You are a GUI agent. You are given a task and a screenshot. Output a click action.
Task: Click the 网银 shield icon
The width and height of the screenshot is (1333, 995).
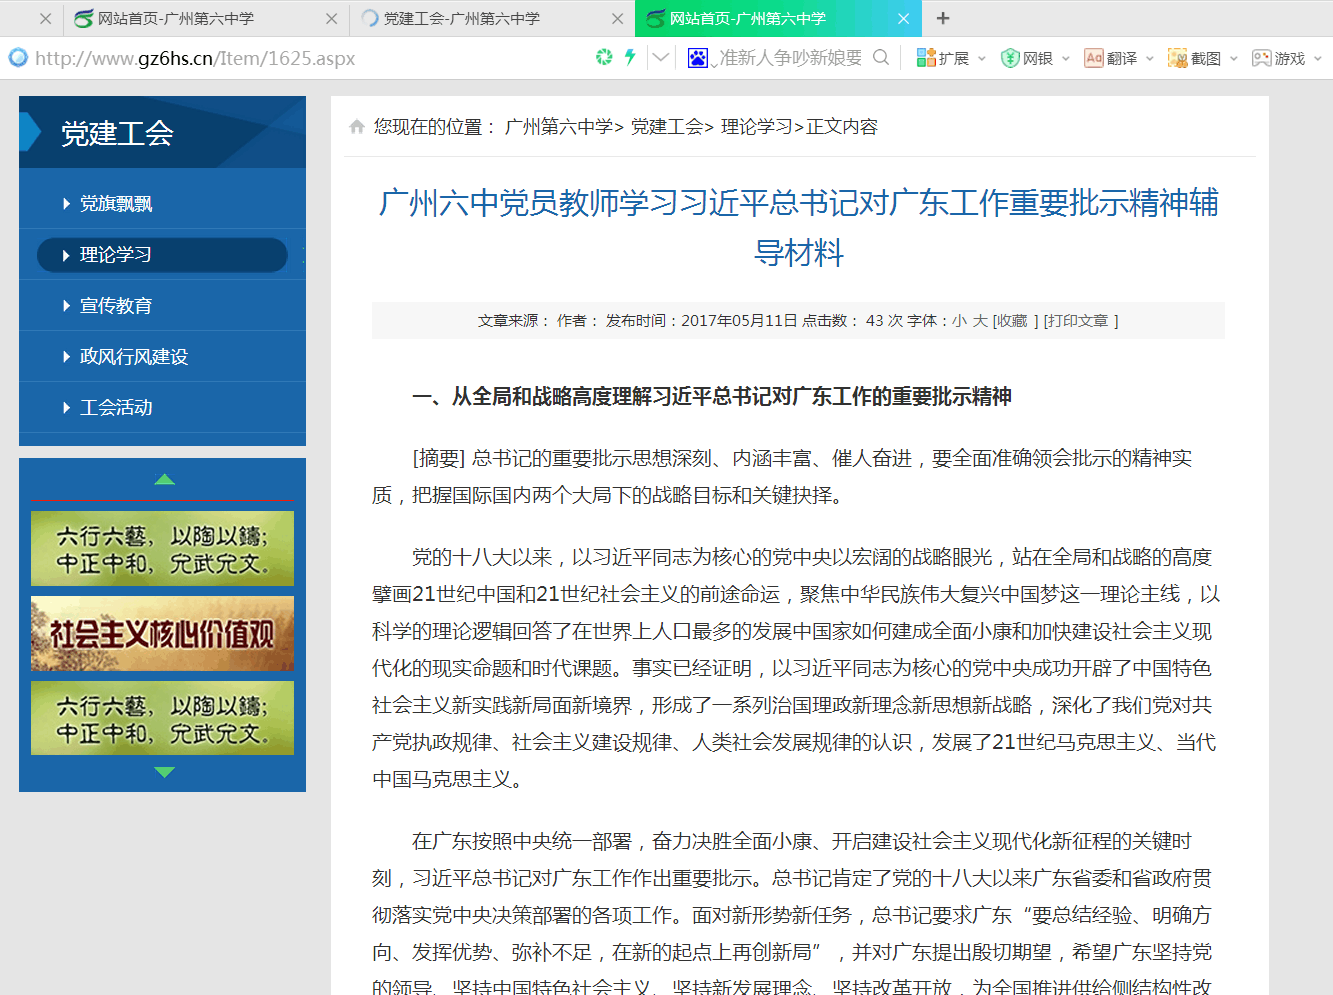pos(1010,58)
